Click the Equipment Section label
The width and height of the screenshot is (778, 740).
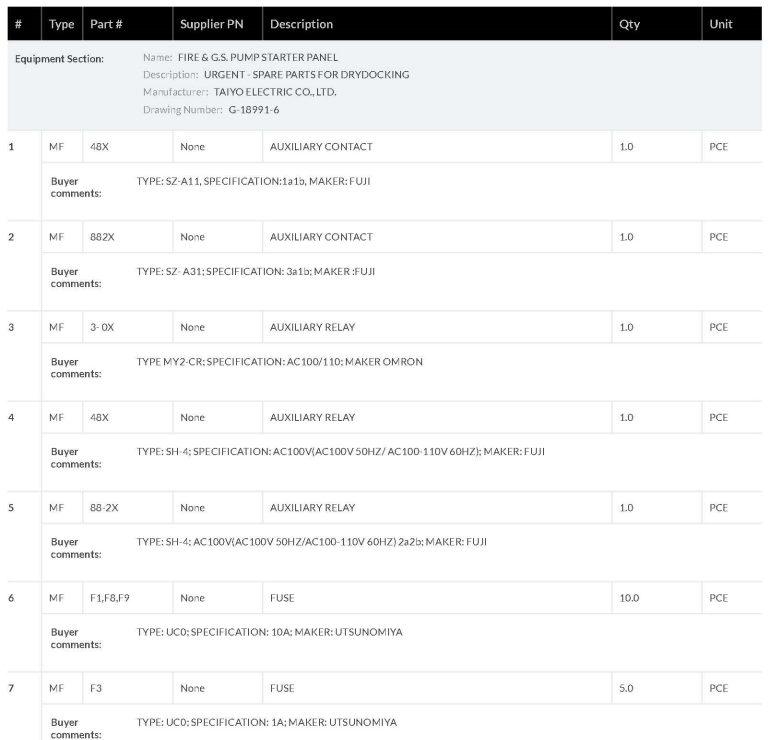pos(59,59)
